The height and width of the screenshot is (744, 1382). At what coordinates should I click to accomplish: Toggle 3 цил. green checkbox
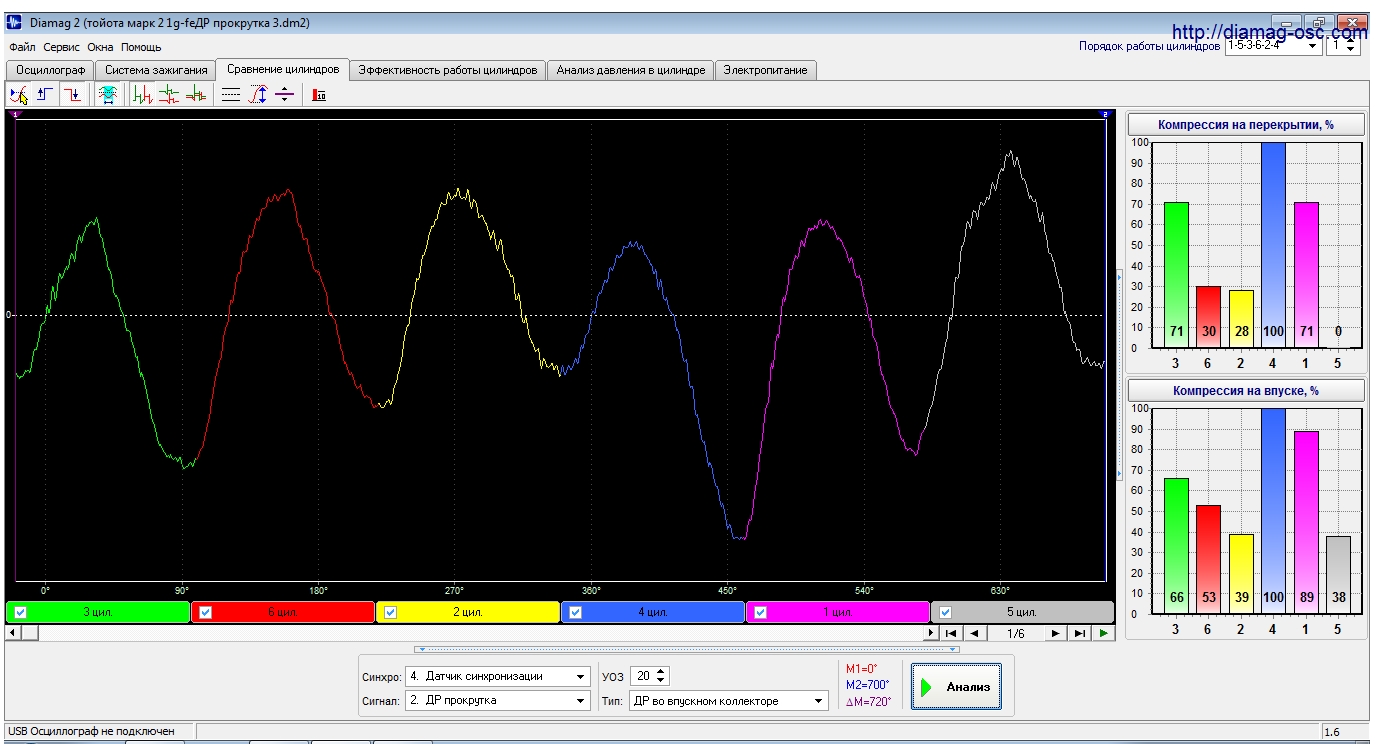coord(21,612)
